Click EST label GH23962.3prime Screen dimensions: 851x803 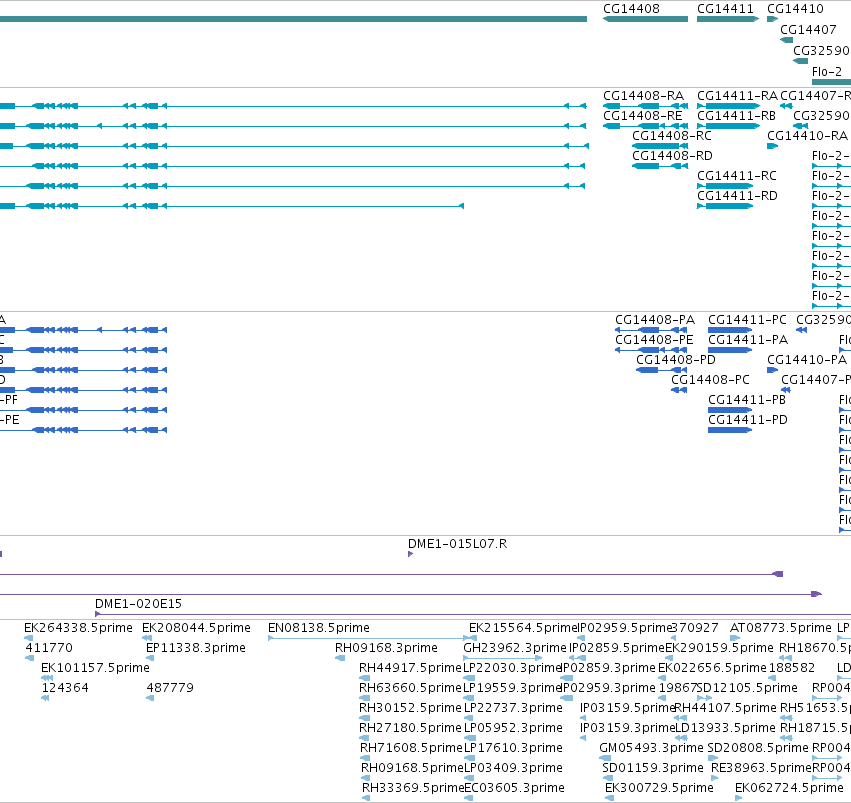(515, 648)
